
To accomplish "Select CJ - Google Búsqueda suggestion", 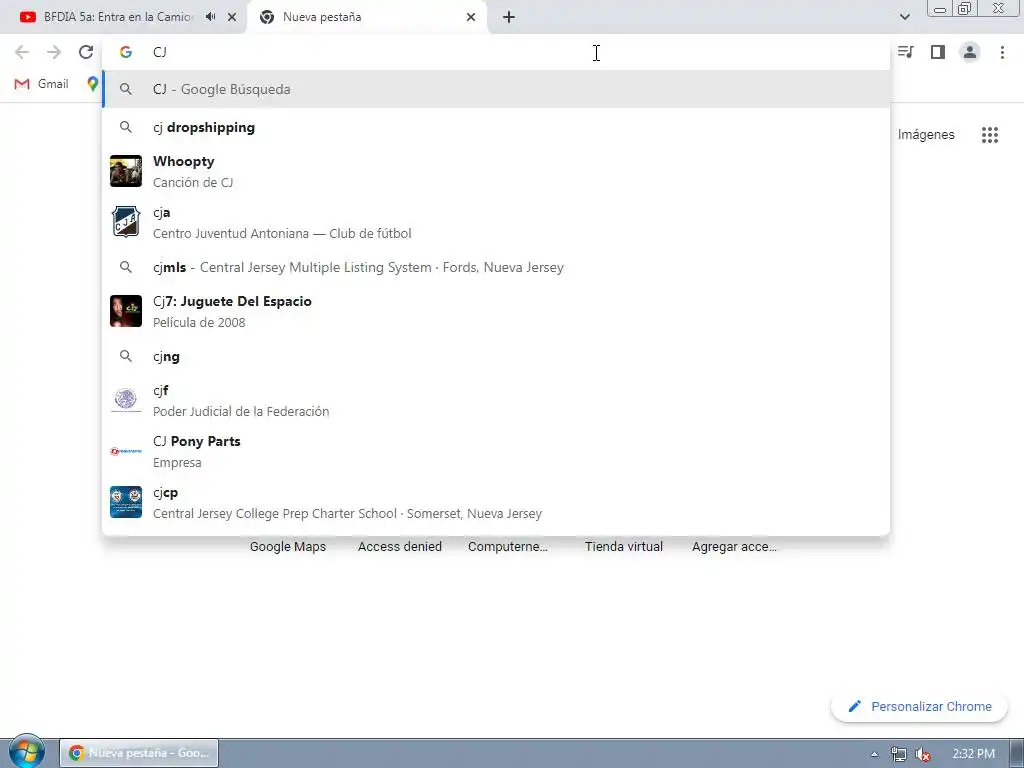I will pyautogui.click(x=496, y=89).
